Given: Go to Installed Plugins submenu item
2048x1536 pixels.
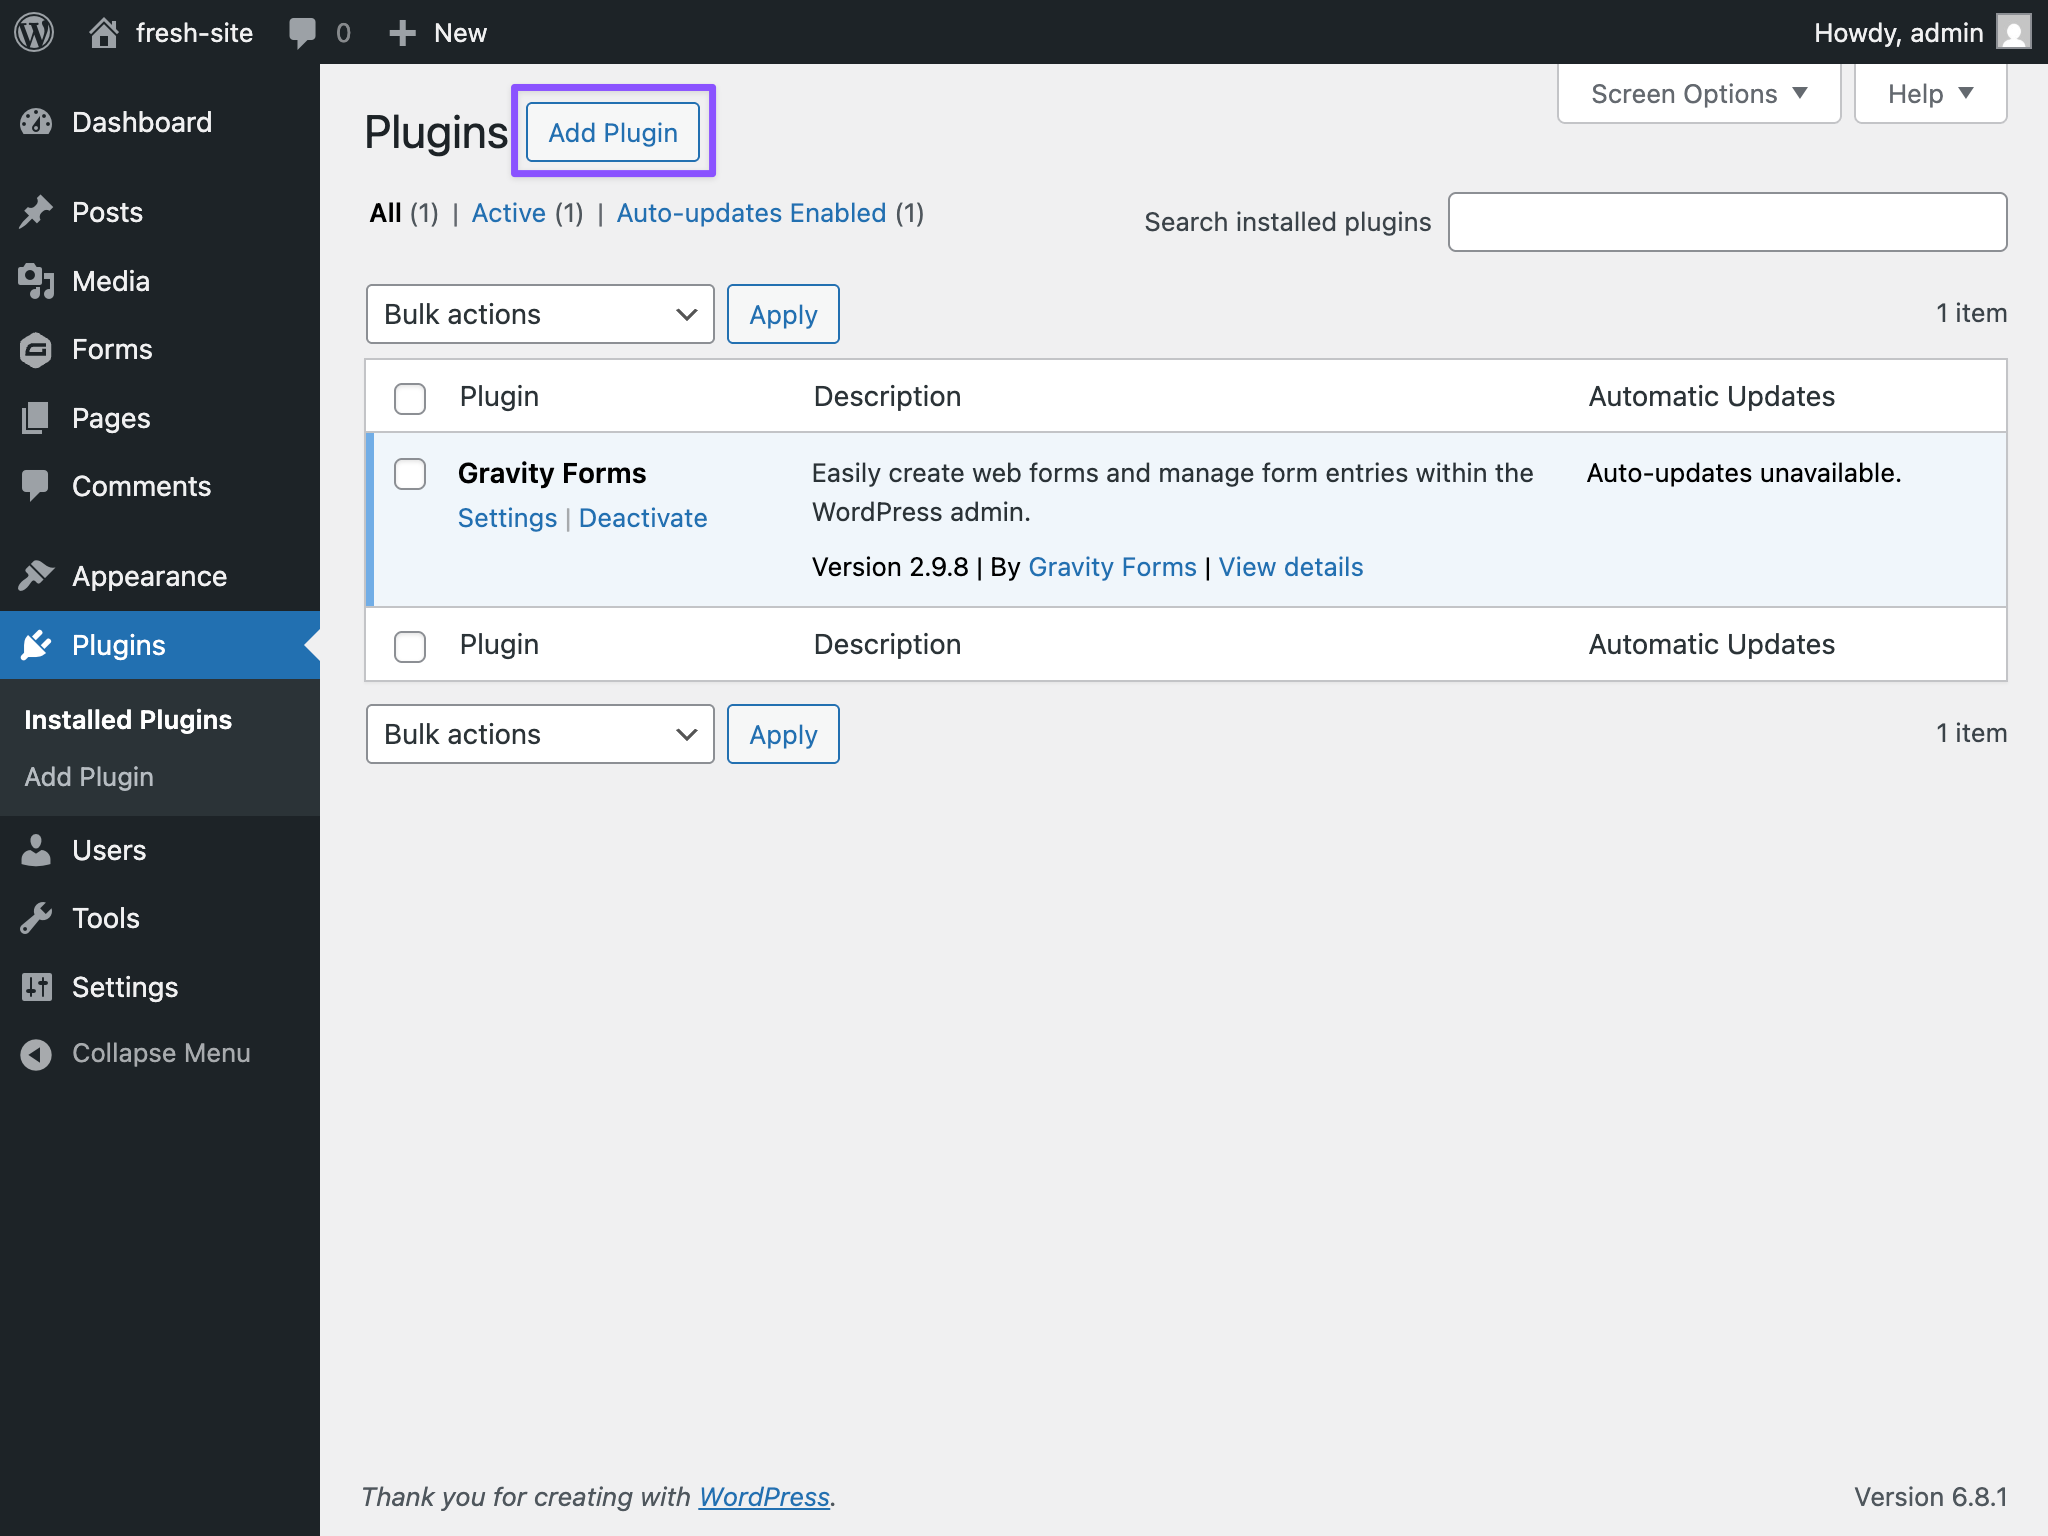Looking at the screenshot, I should click(x=128, y=720).
